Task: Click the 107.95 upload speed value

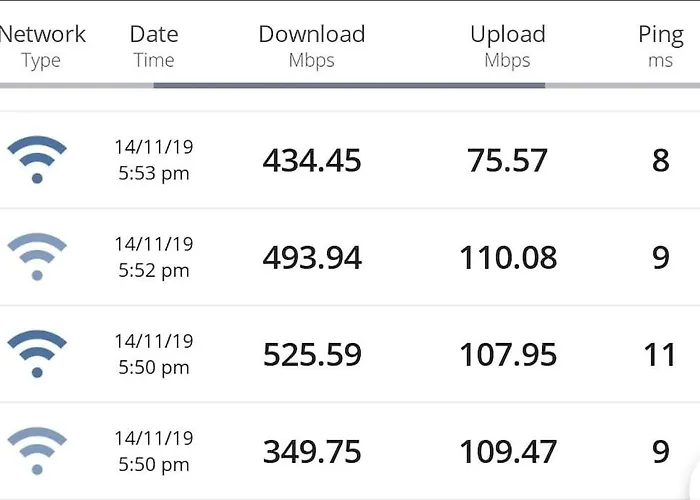Action: tap(507, 355)
